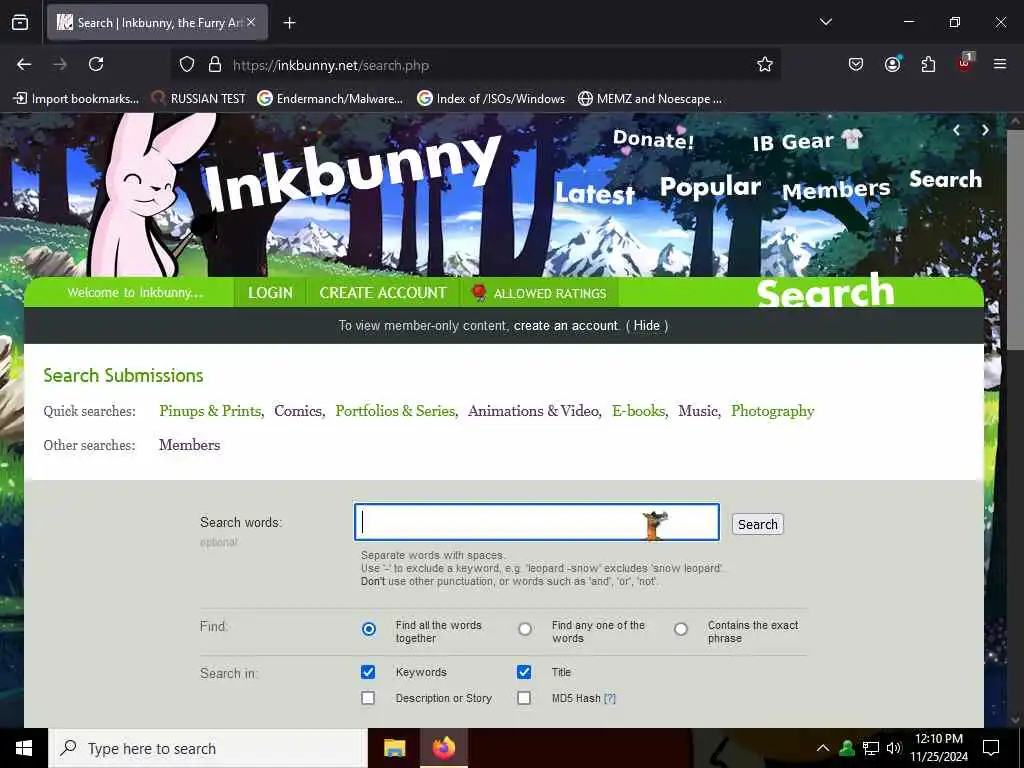Open Photography quick search
Screen dimensions: 1024x768
(773, 411)
